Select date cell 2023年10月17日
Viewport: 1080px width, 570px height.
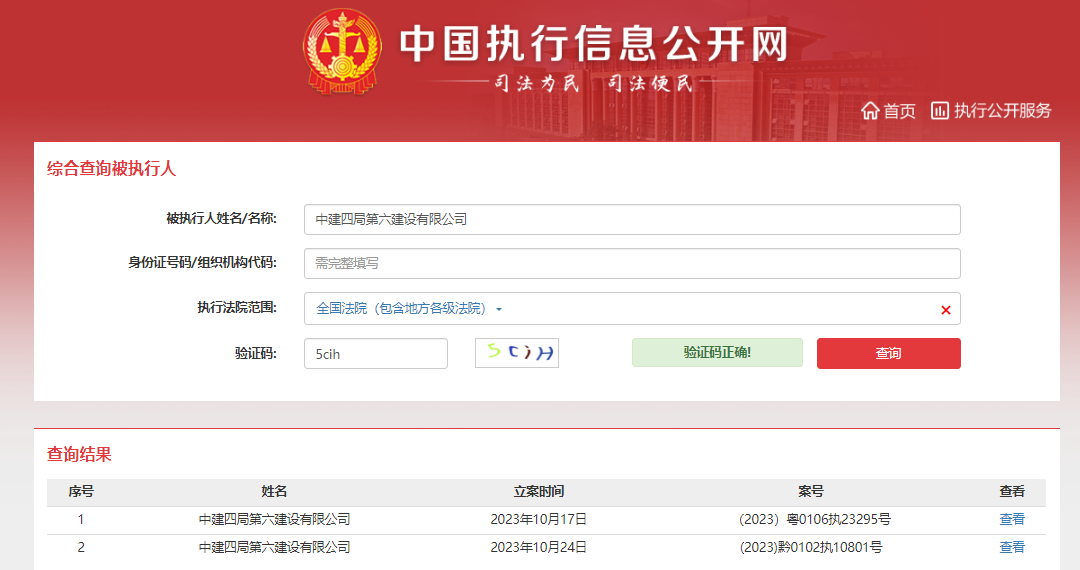539,519
